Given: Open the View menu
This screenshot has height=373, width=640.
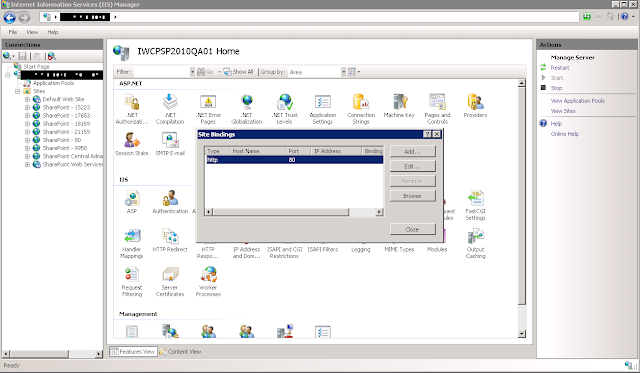Looking at the screenshot, I should point(32,32).
